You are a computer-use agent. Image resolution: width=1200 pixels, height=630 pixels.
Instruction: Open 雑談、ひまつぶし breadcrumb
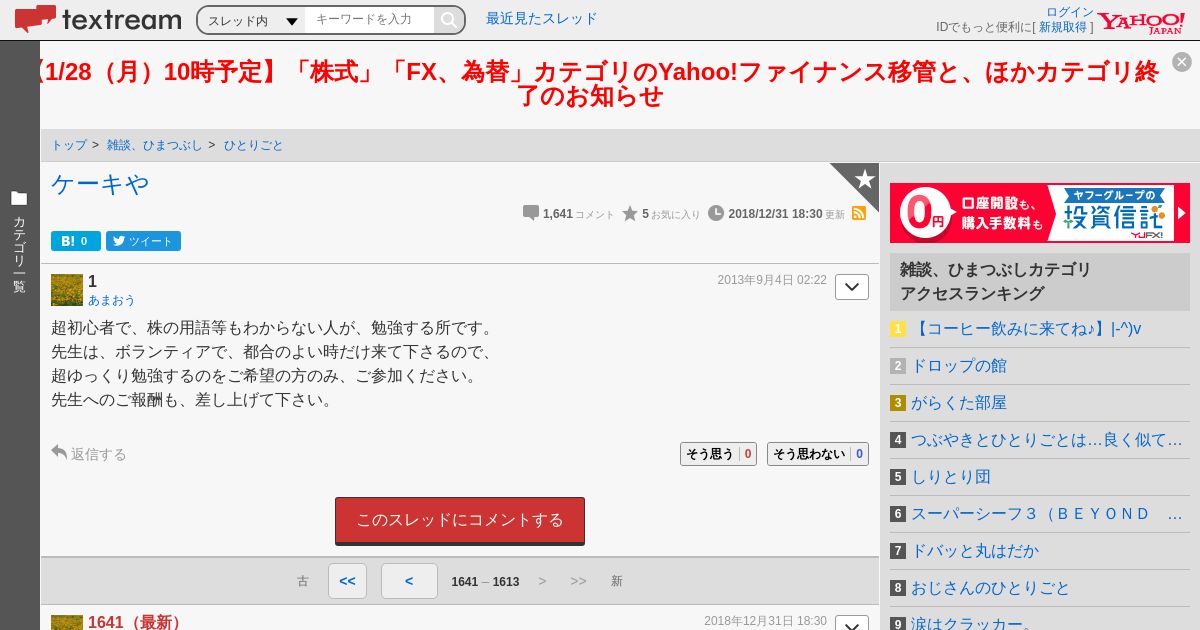click(x=154, y=145)
